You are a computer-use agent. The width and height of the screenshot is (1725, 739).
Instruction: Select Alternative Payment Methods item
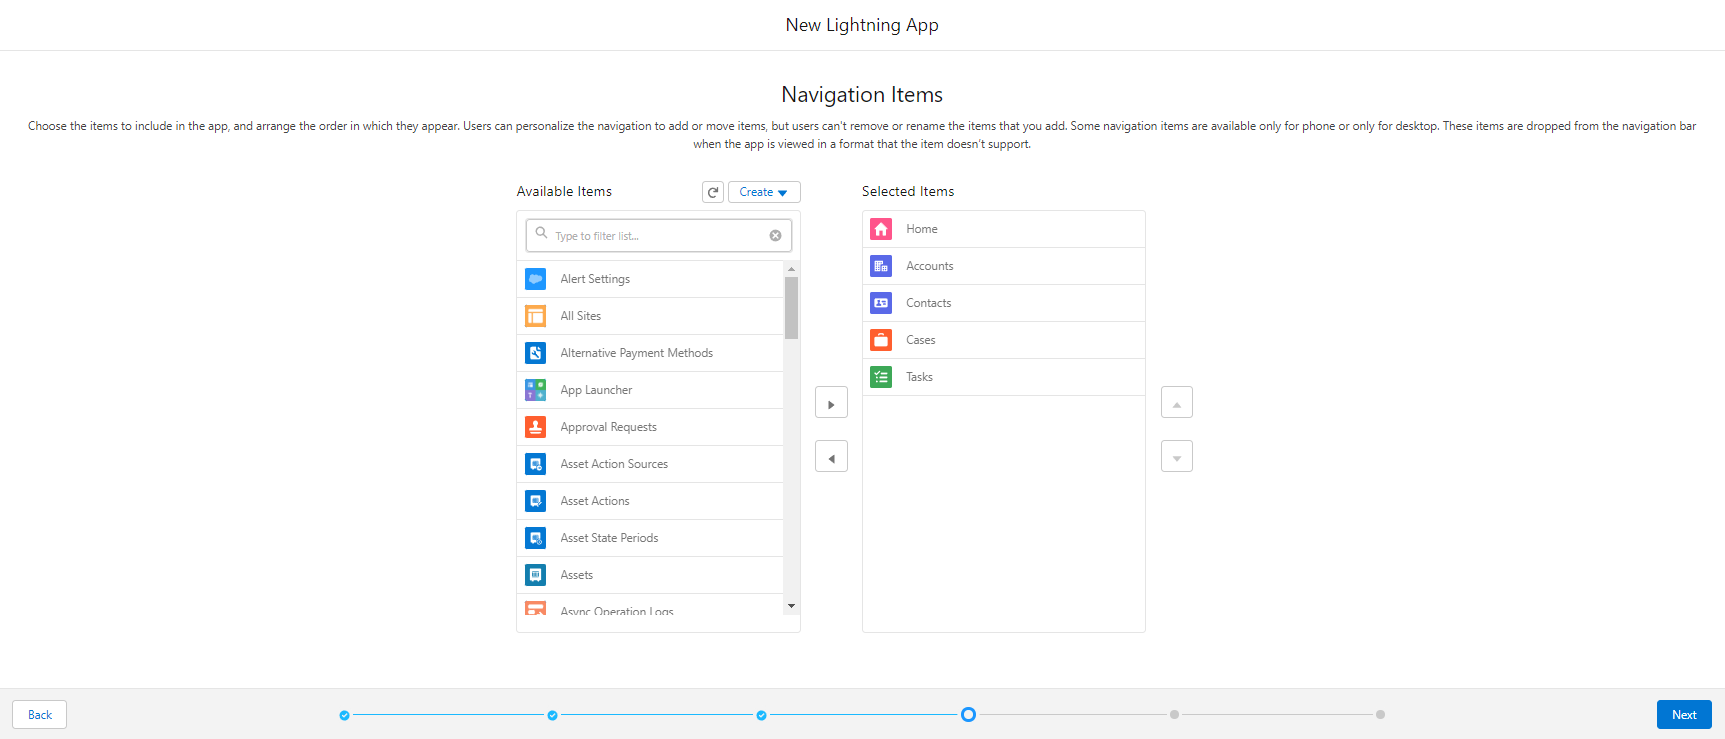click(x=650, y=353)
